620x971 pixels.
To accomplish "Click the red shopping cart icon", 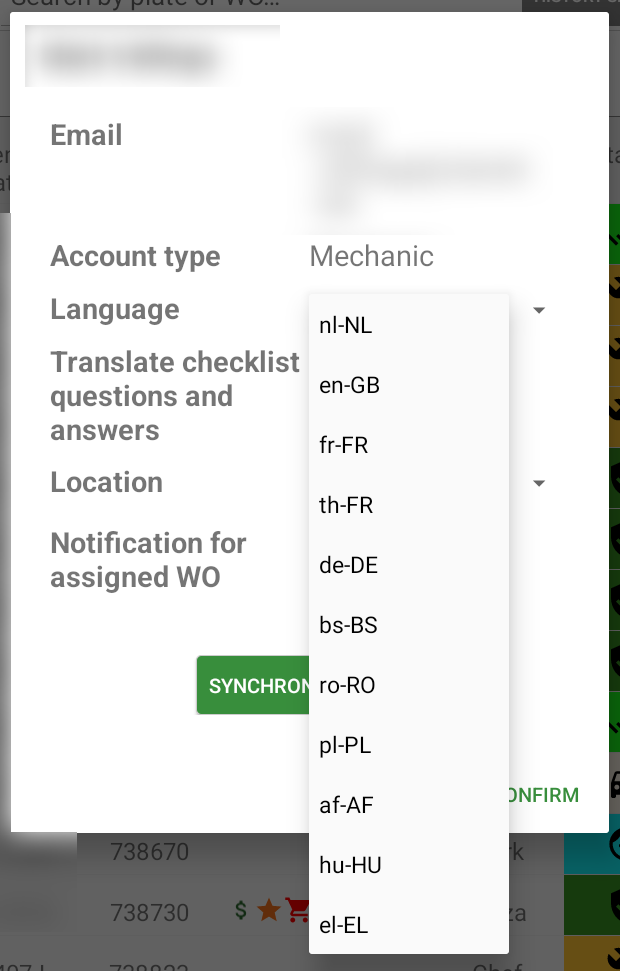I will [x=297, y=910].
